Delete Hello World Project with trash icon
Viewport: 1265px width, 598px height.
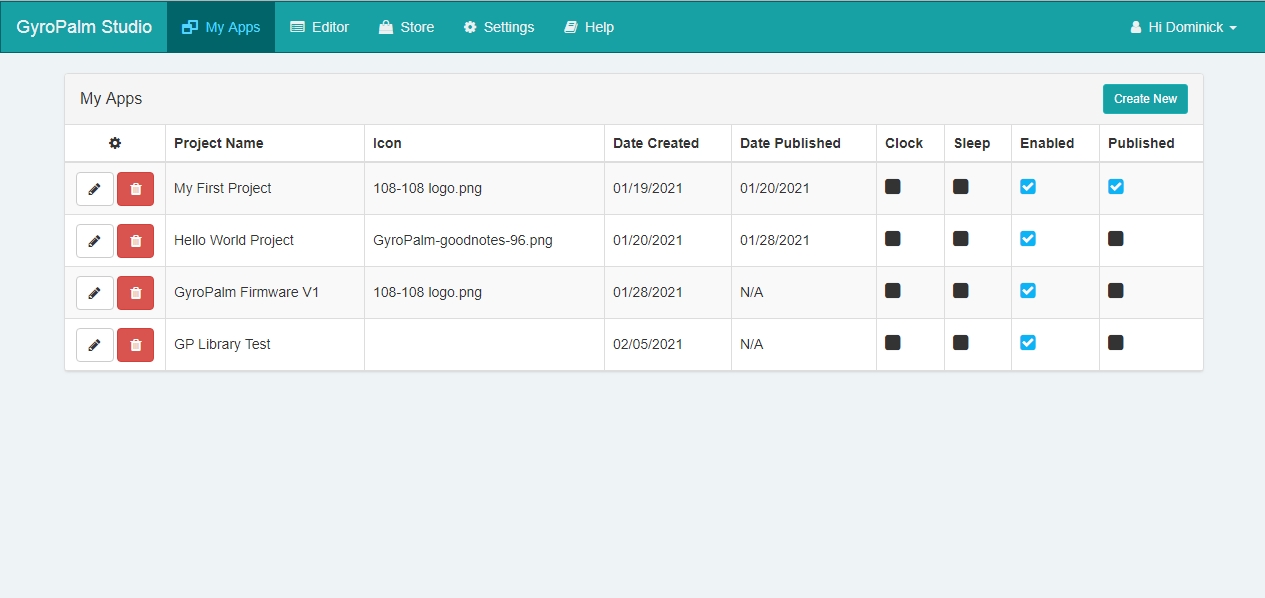tap(136, 241)
